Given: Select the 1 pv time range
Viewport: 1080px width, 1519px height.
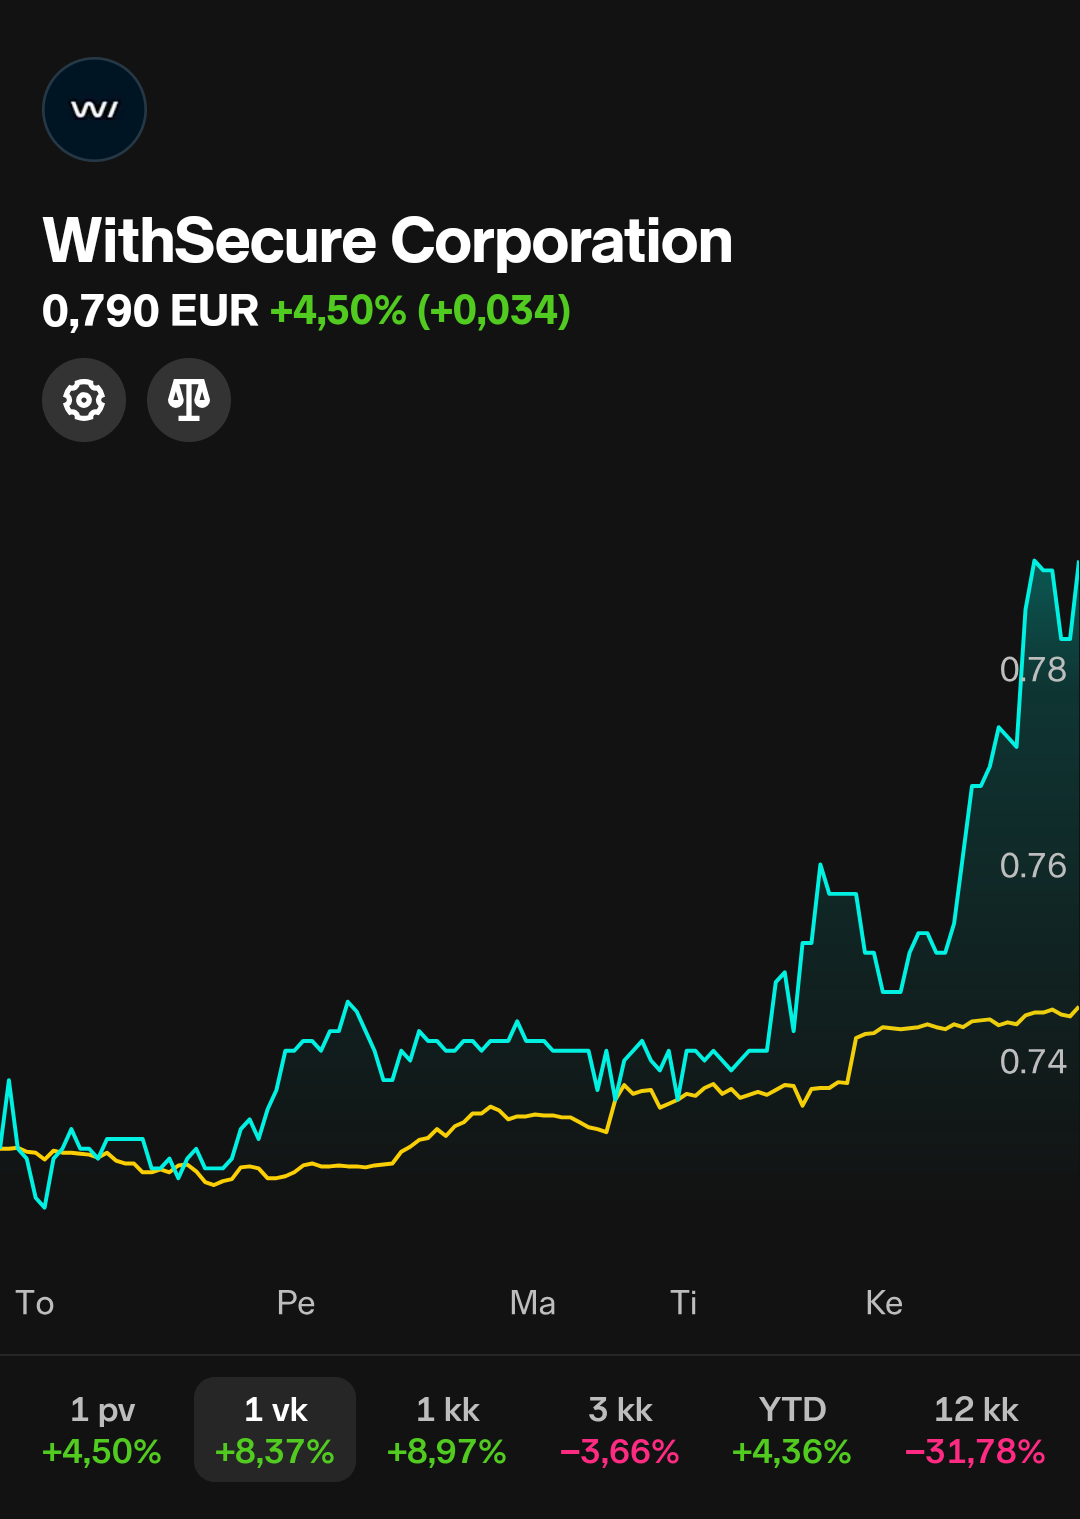Looking at the screenshot, I should coord(102,1430).
